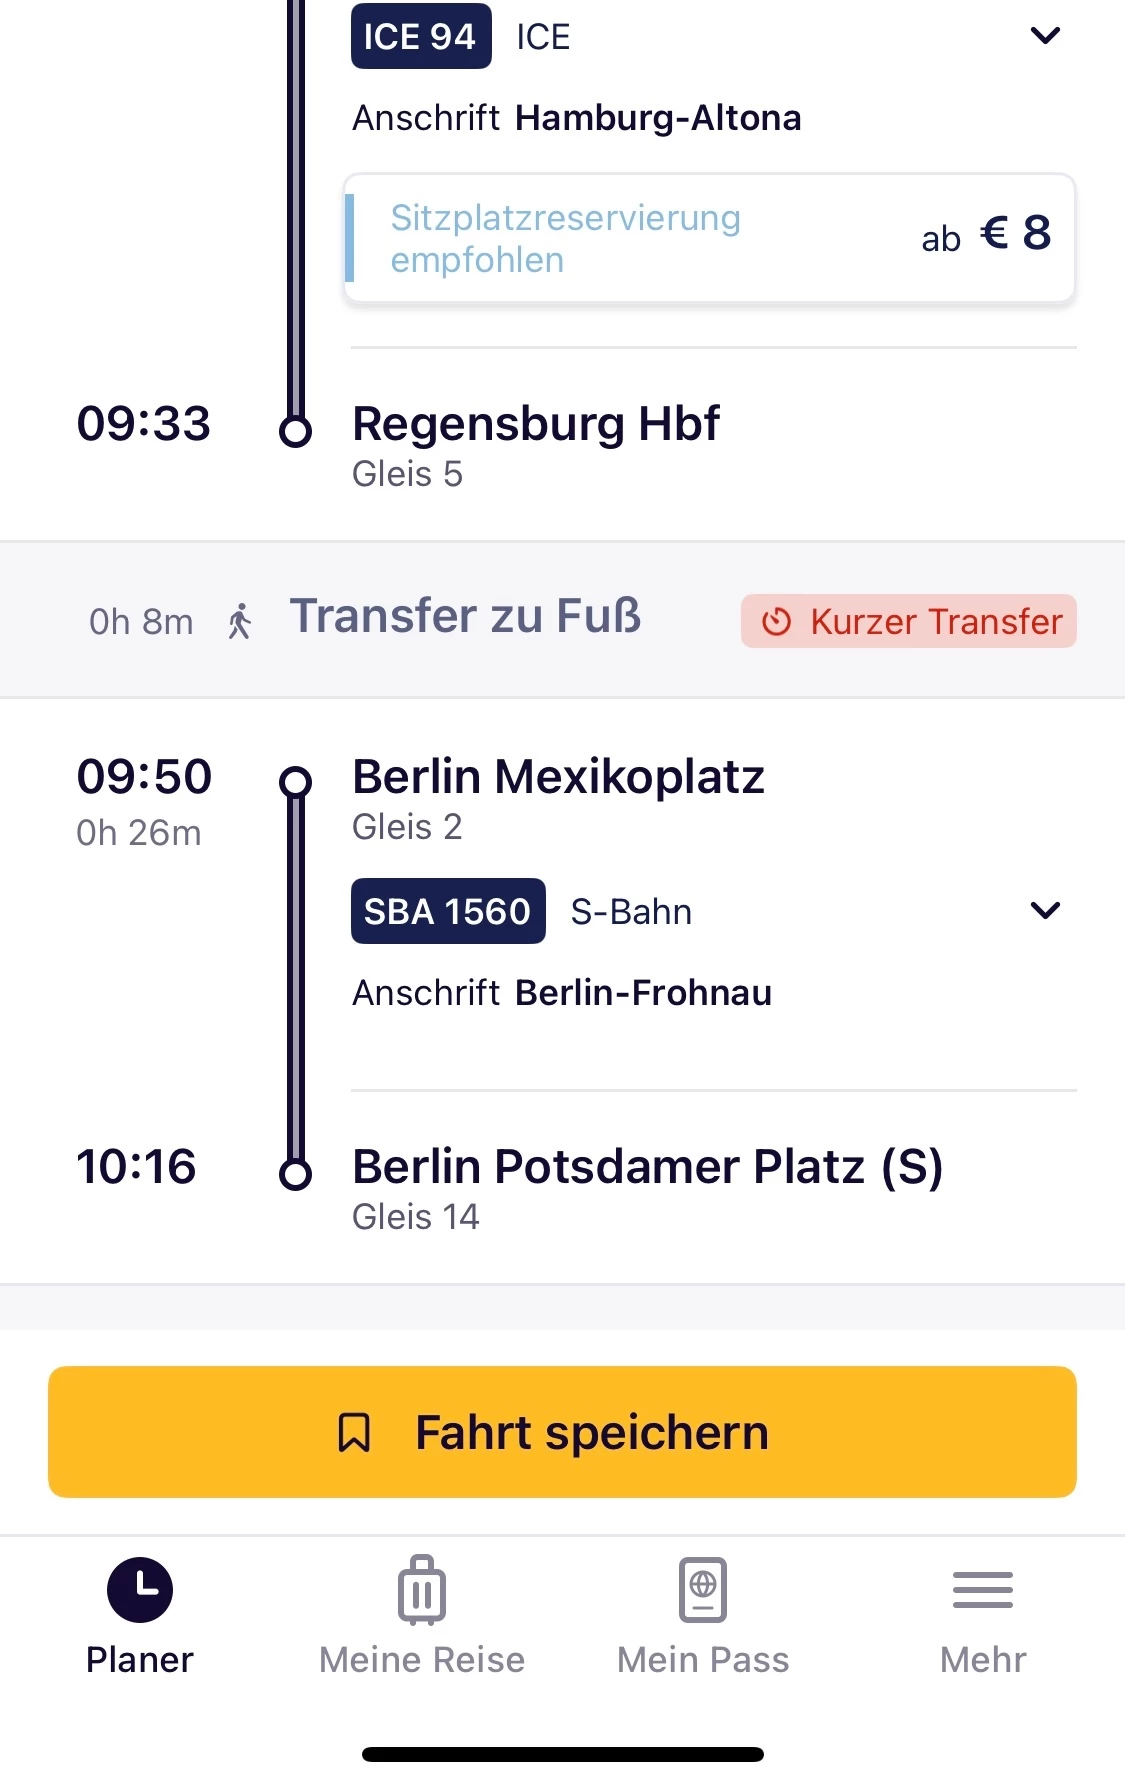Tap the walking person transfer icon
This screenshot has height=1785, width=1125.
point(240,621)
